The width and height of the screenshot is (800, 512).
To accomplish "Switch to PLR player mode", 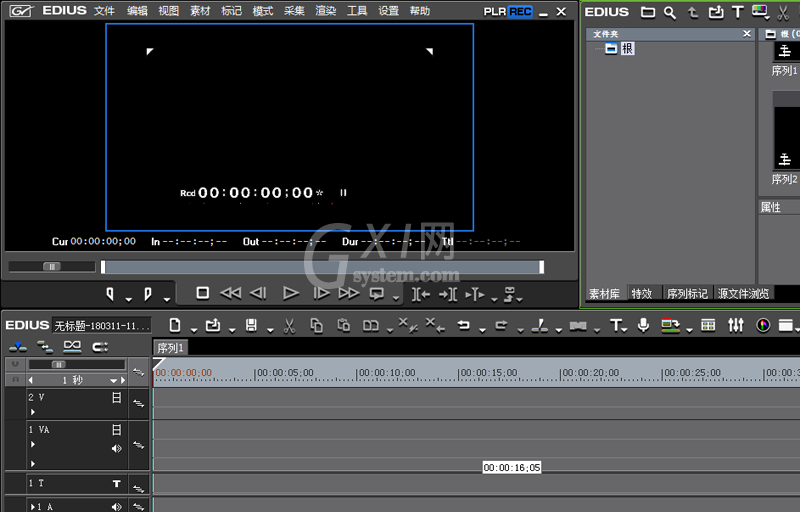I will [494, 11].
